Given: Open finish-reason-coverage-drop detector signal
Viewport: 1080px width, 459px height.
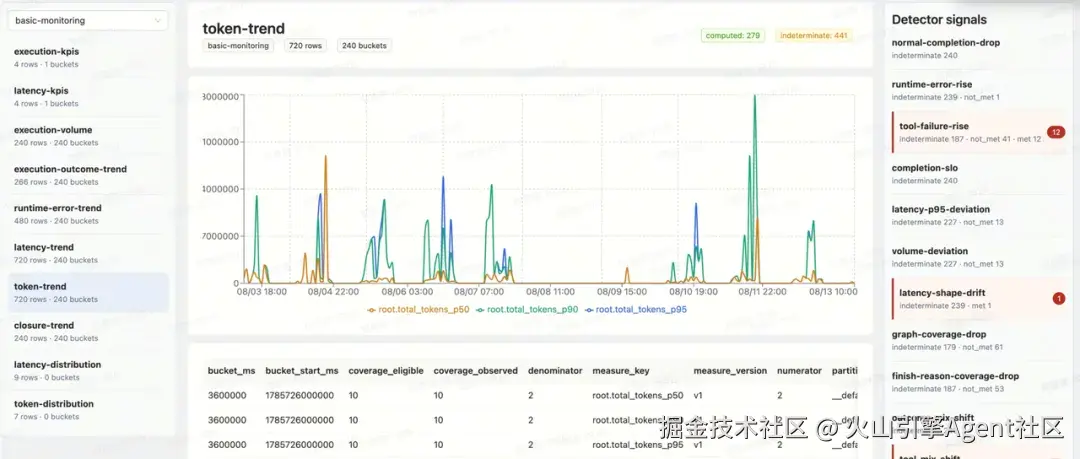Looking at the screenshot, I should [x=979, y=382].
